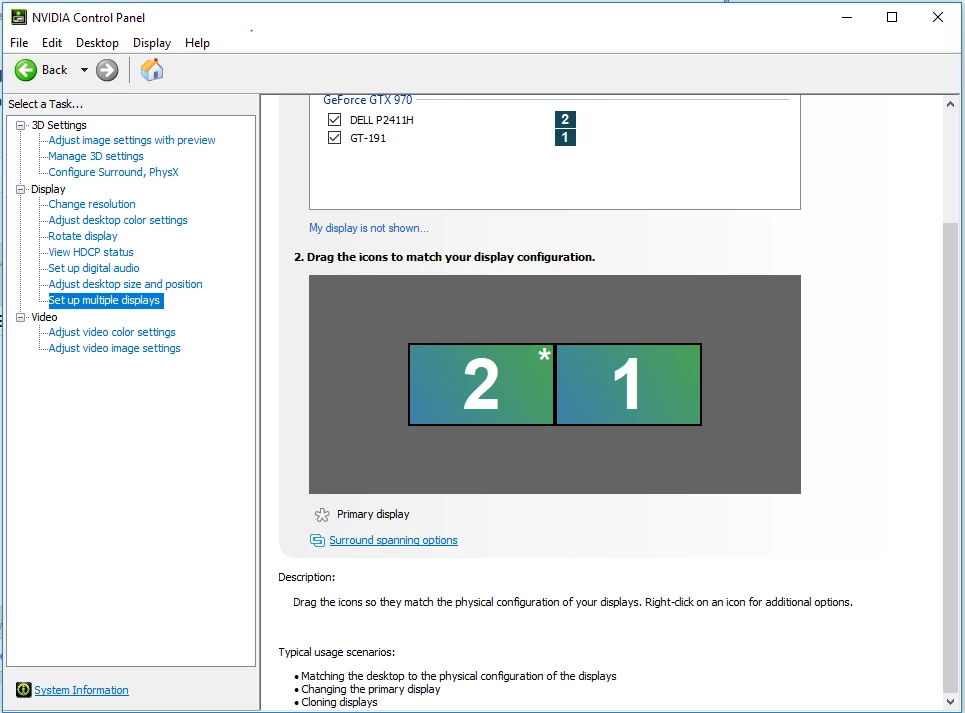Select Rotate display task
965x713 pixels.
click(83, 236)
